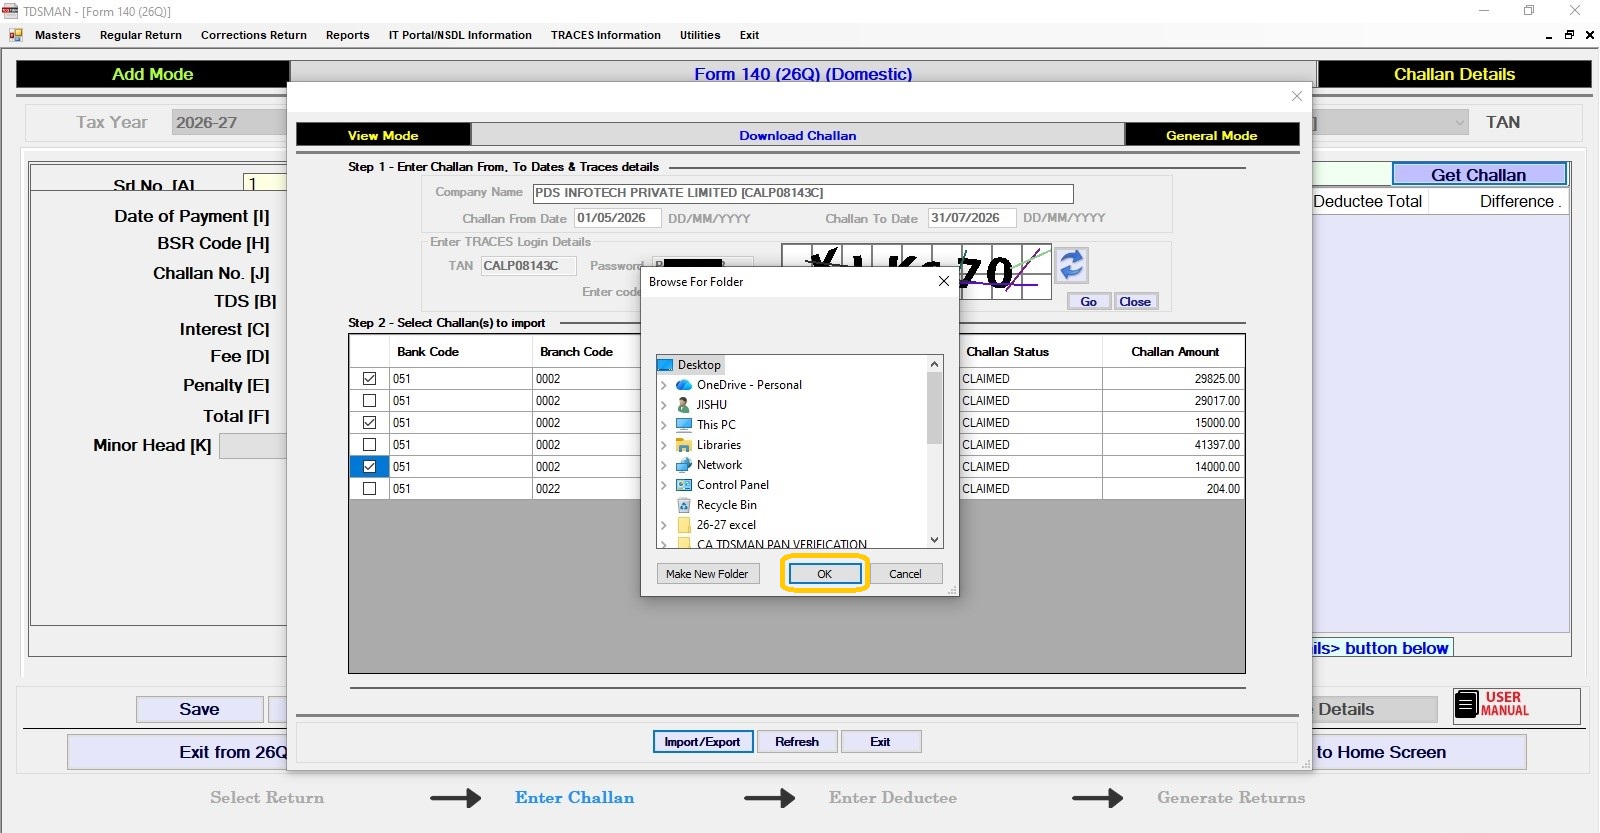This screenshot has width=1600, height=833.
Task: Select the OneDrive - Personal cloud icon
Action: 684,385
